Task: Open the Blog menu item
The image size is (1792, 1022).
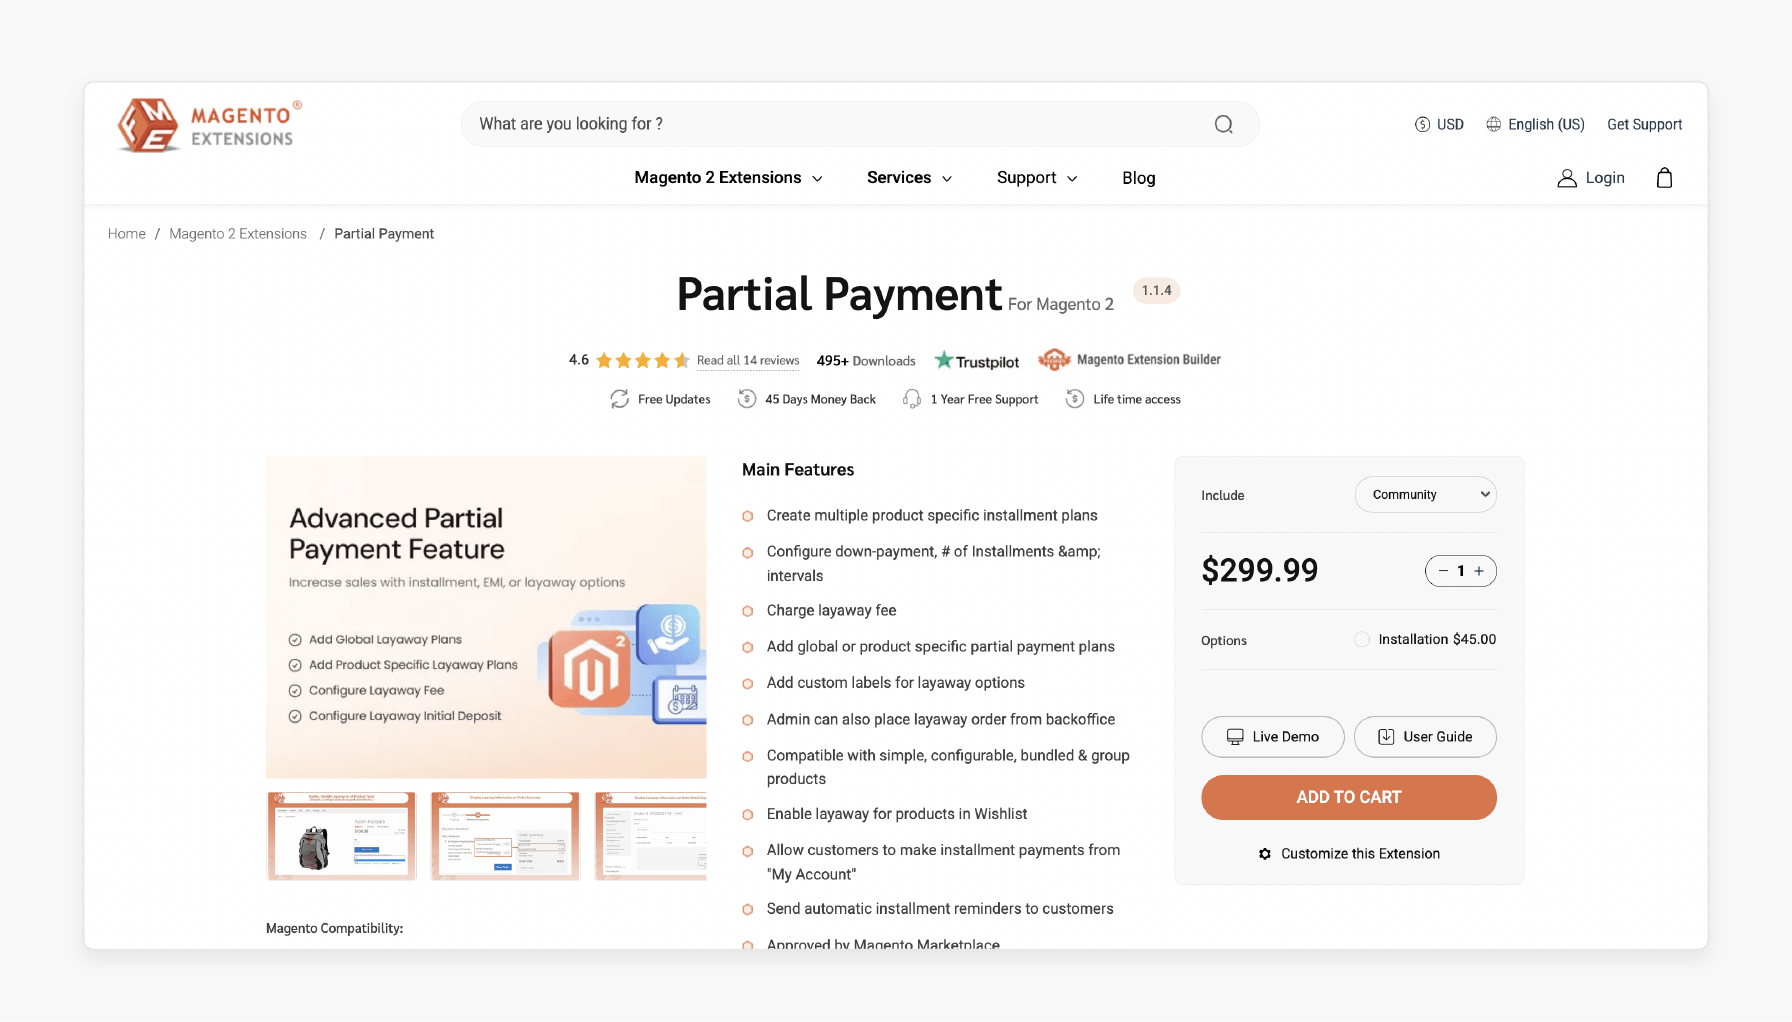Action: (x=1139, y=178)
